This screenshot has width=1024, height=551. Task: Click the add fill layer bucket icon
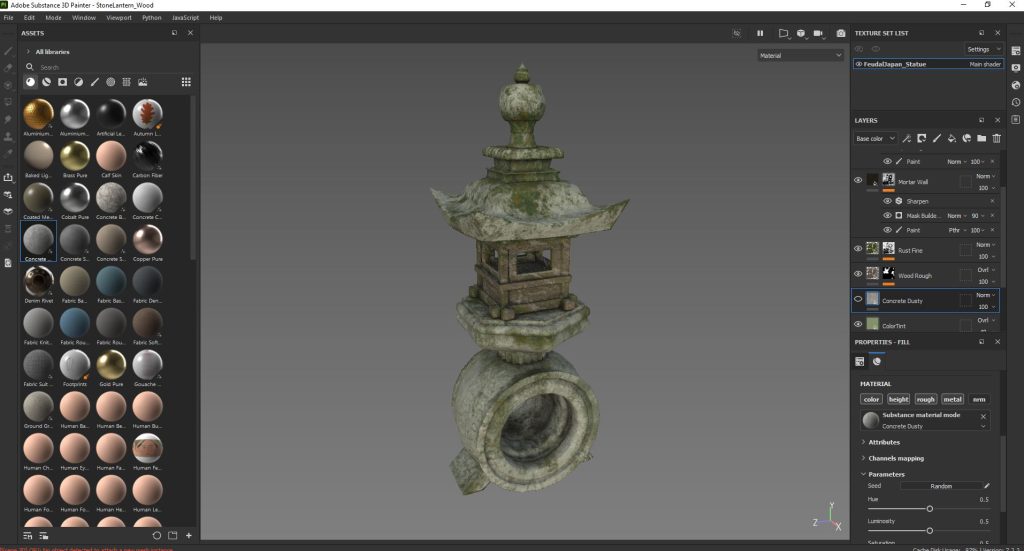pyautogui.click(x=951, y=139)
